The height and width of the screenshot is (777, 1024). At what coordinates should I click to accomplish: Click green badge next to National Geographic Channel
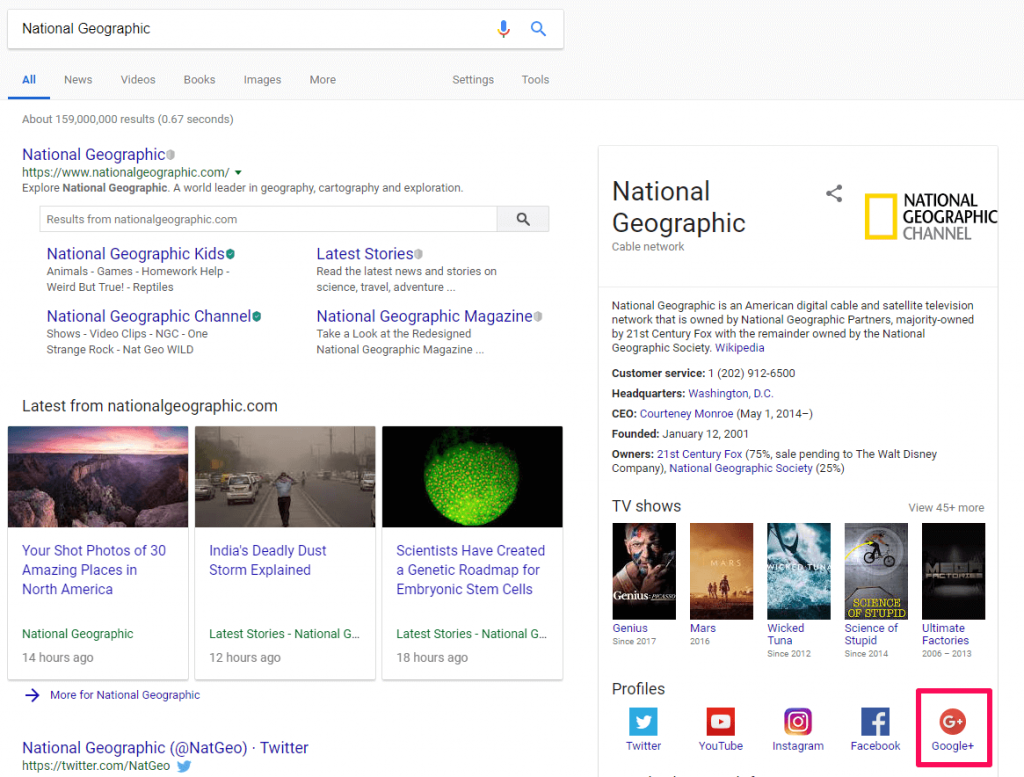[x=257, y=317]
